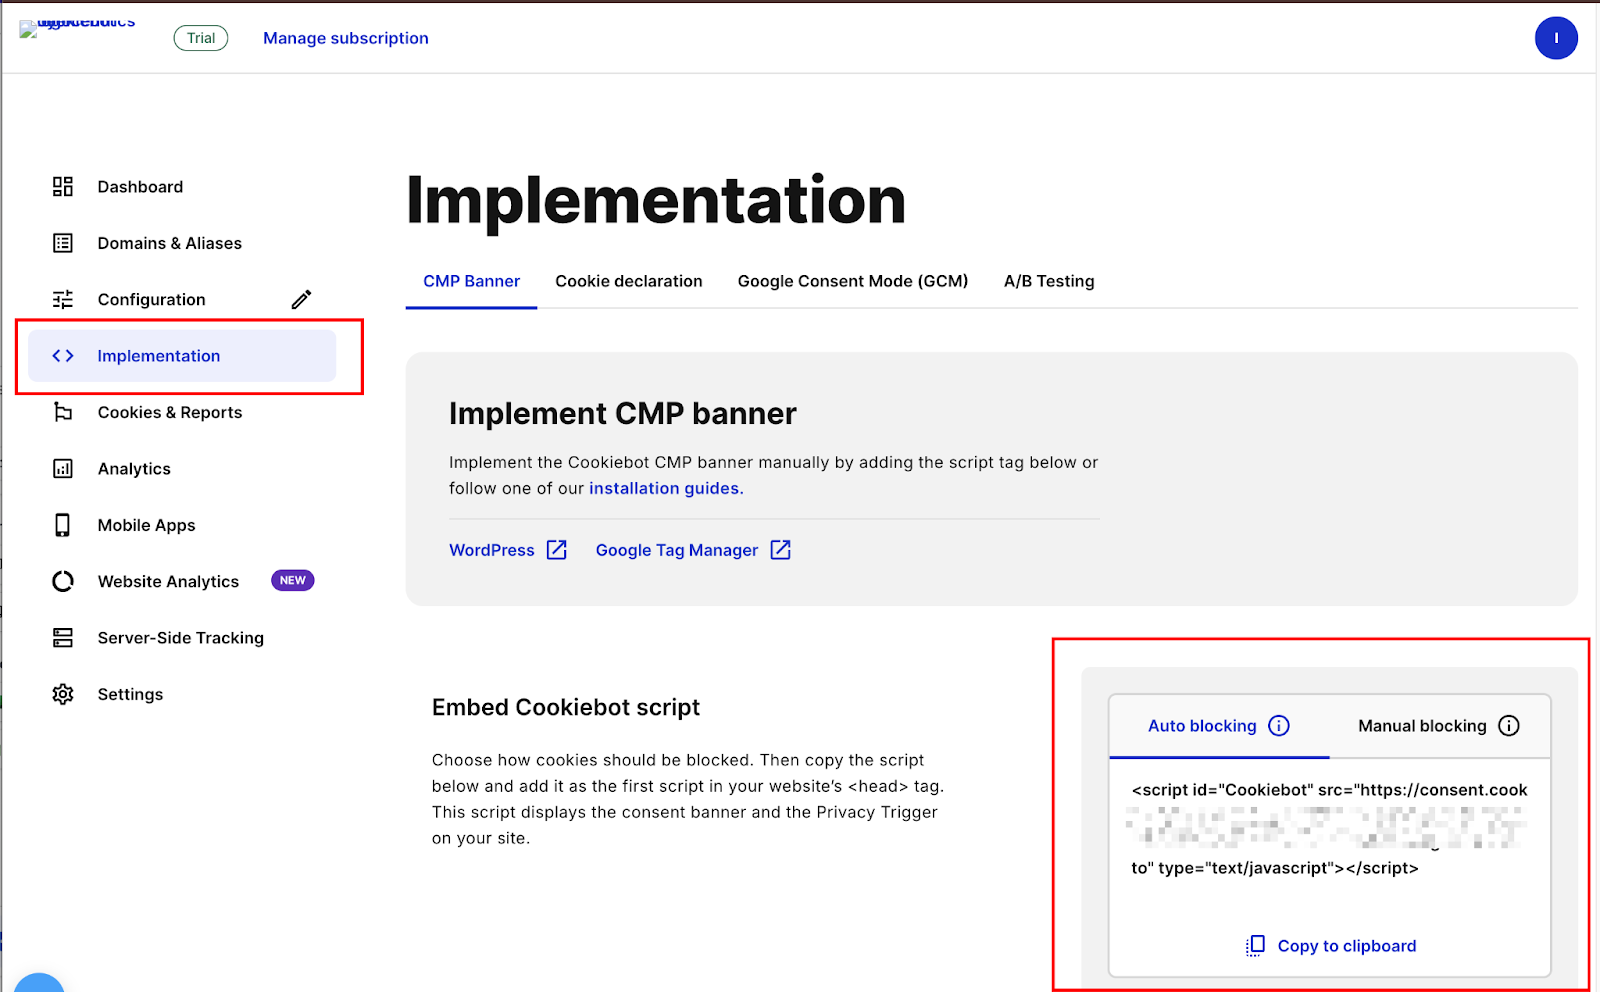Screen dimensions: 1600x992
Task: Click the Mobile Apps phone icon
Action: [63, 525]
